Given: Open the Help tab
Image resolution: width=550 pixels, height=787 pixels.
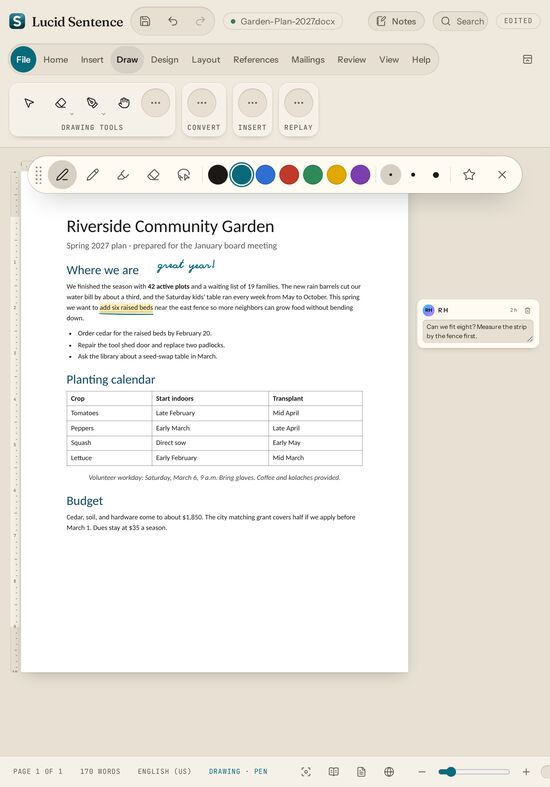Looking at the screenshot, I should coord(421,59).
